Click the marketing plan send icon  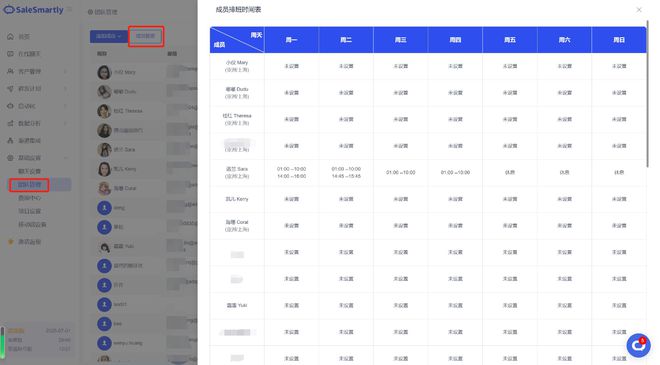[x=11, y=89]
